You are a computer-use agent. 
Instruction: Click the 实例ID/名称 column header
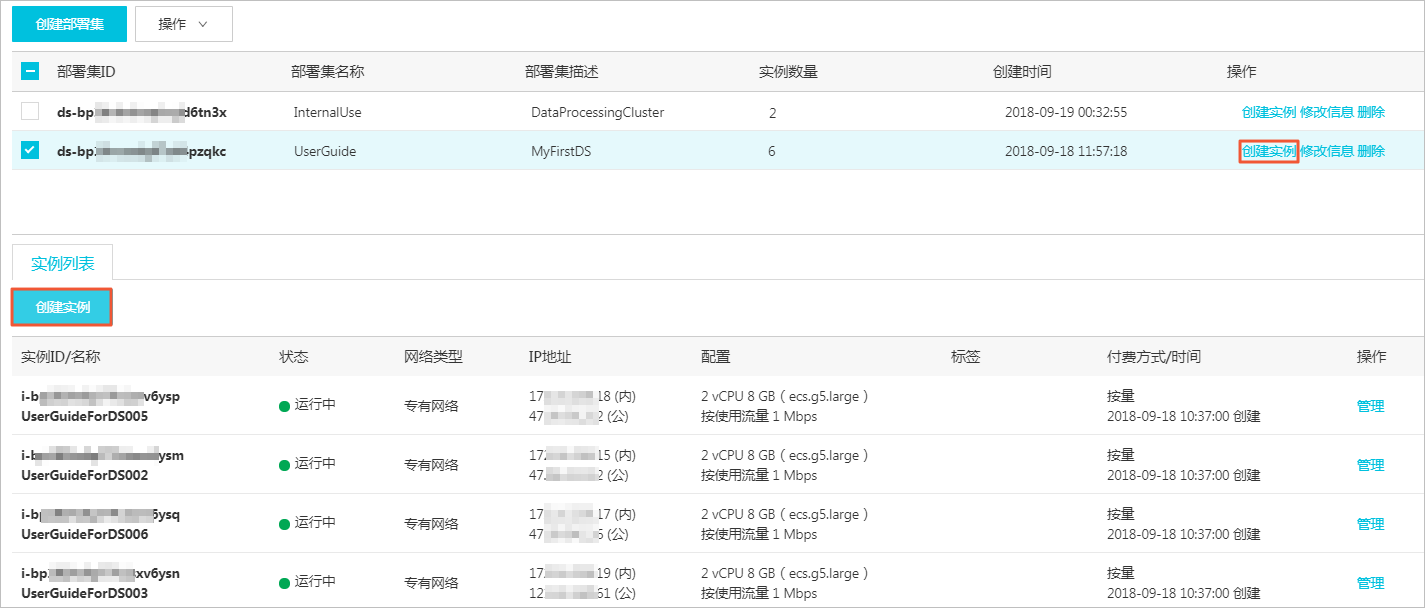tap(60, 357)
